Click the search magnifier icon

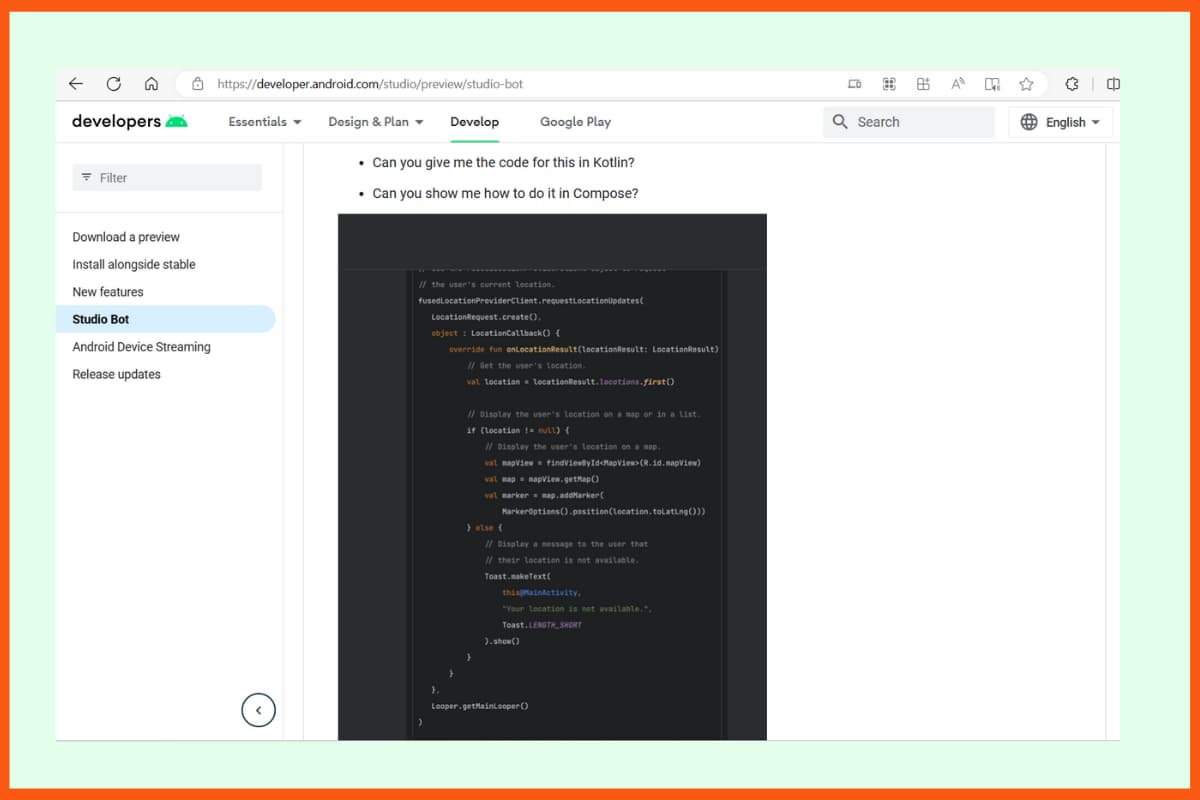tap(841, 121)
